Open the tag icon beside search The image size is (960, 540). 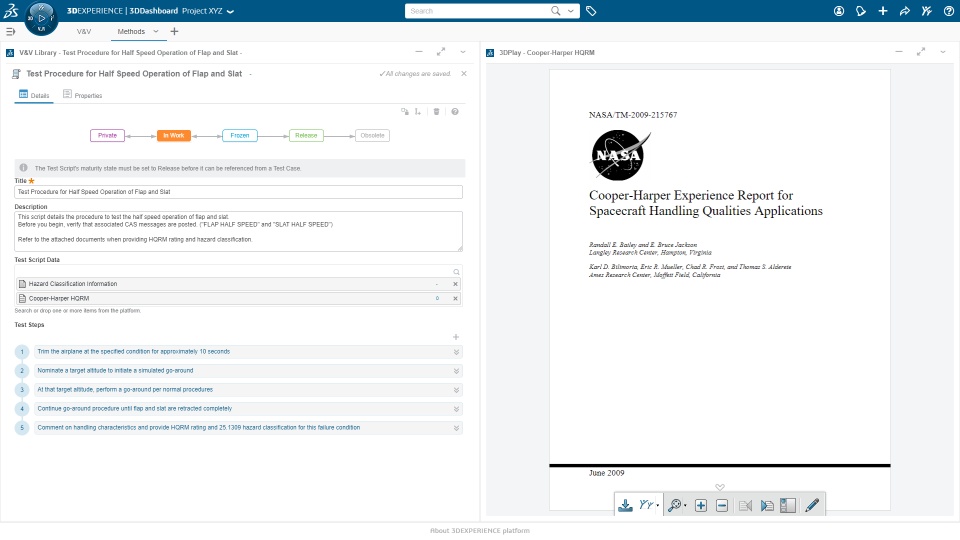[591, 10]
